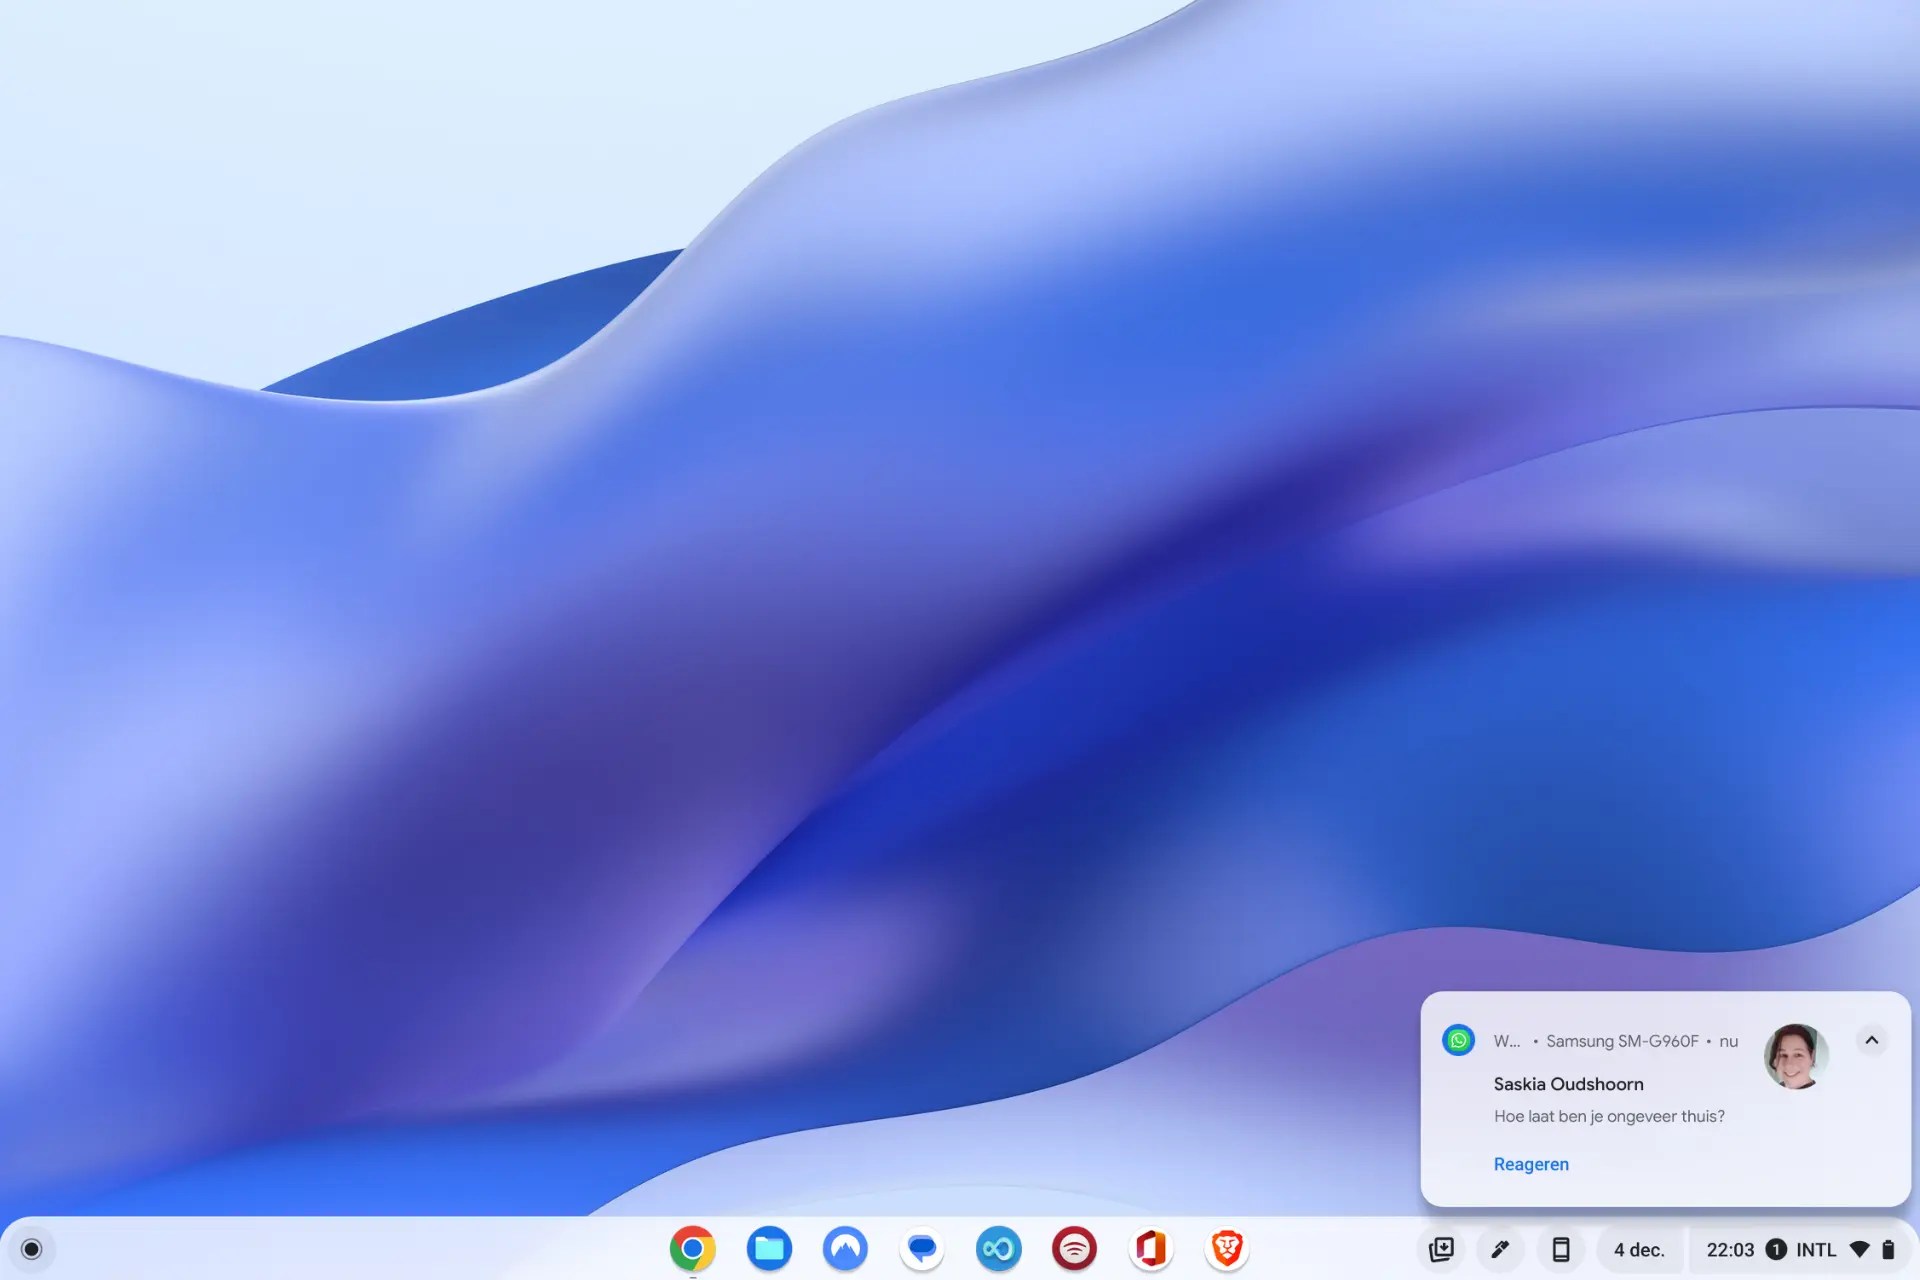The image size is (1920, 1280).
Task: Open Google Messages from the shelf
Action: pyautogui.click(x=921, y=1248)
